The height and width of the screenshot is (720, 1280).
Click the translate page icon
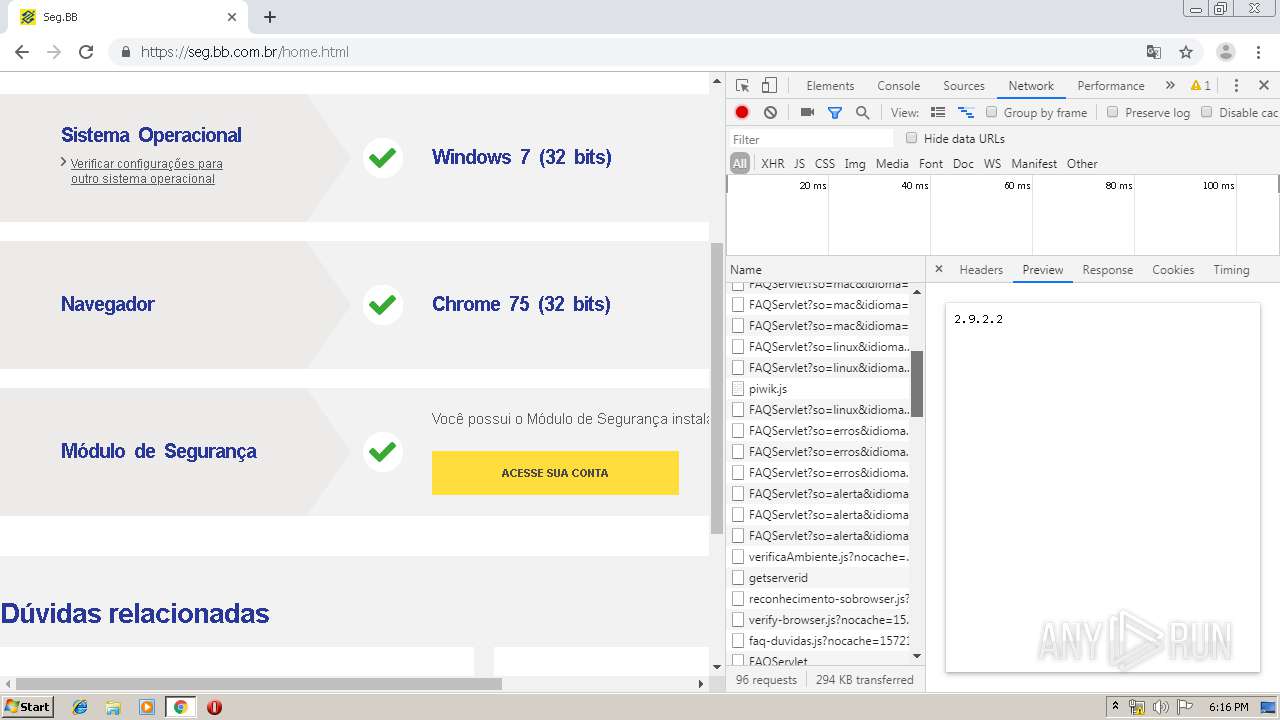1153,52
